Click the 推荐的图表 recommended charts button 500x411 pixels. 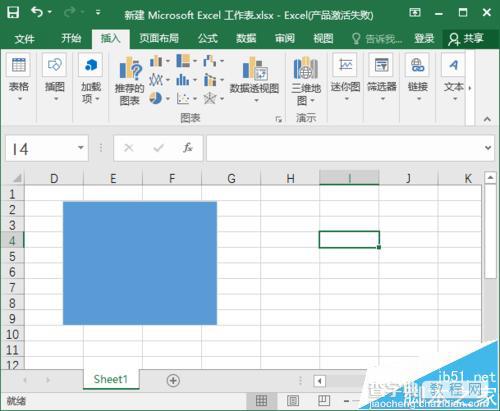(130, 81)
